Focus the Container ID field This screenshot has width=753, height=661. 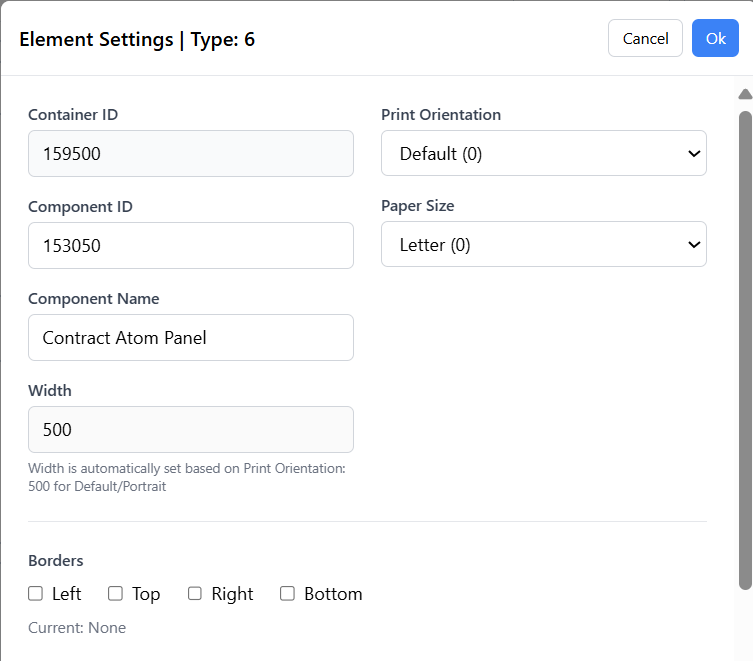190,153
